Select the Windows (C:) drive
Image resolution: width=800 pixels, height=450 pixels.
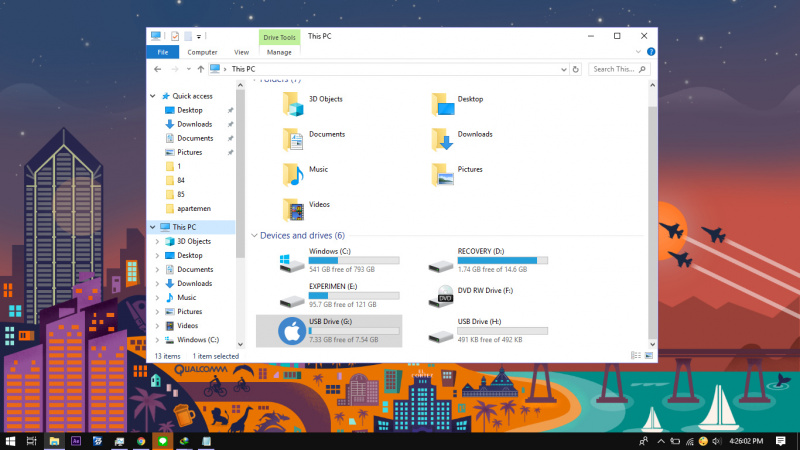pyautogui.click(x=339, y=260)
